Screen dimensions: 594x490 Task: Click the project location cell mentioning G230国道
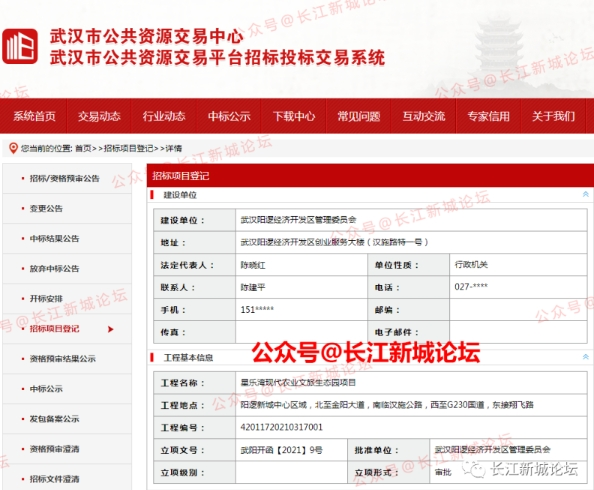[x=411, y=405]
